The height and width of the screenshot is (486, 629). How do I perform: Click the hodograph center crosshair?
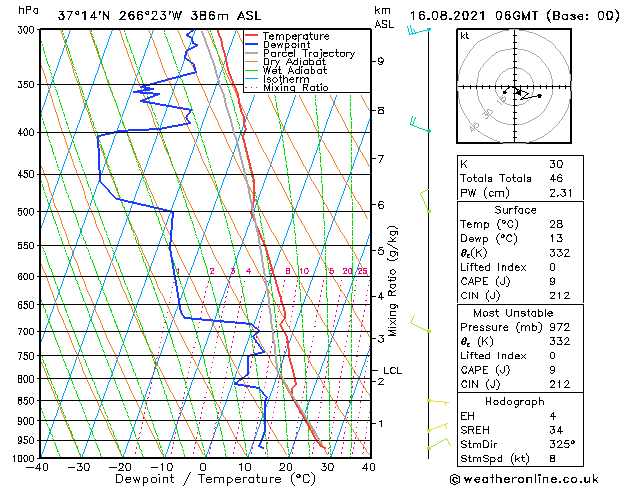[514, 87]
